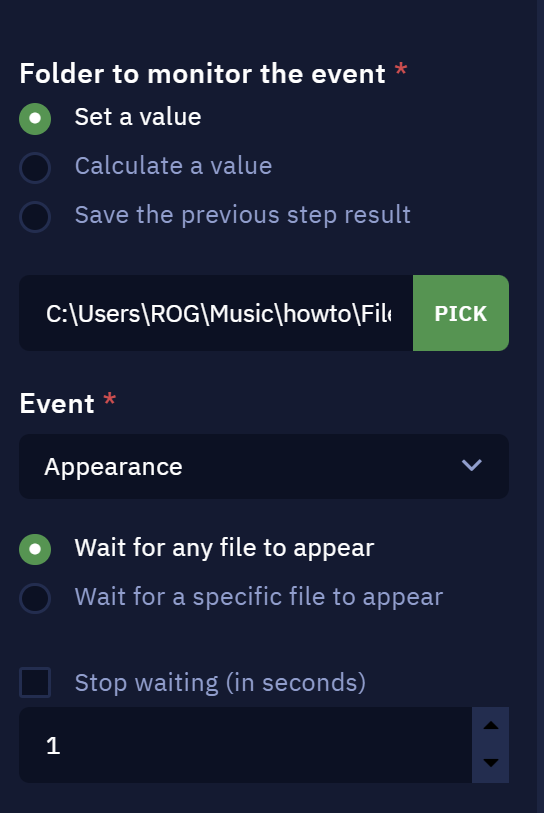Focus the seconds number field showing 1
Viewport: 544px width, 813px height.
tap(245, 745)
